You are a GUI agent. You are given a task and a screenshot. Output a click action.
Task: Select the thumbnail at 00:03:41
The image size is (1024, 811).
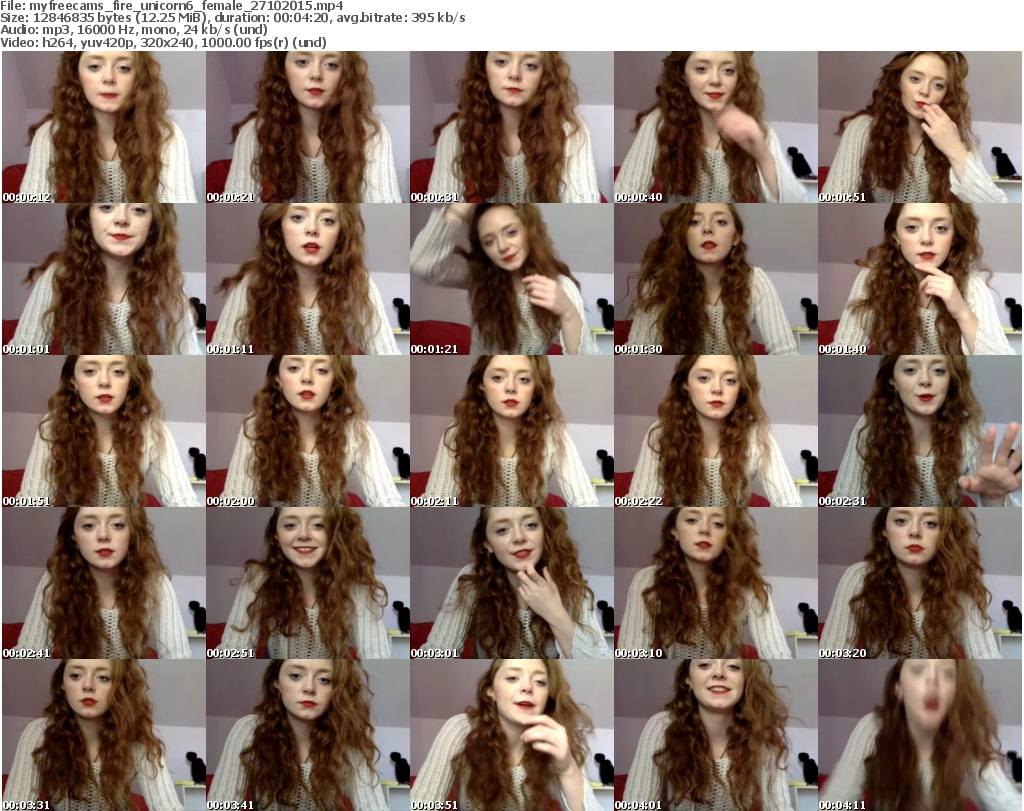308,735
